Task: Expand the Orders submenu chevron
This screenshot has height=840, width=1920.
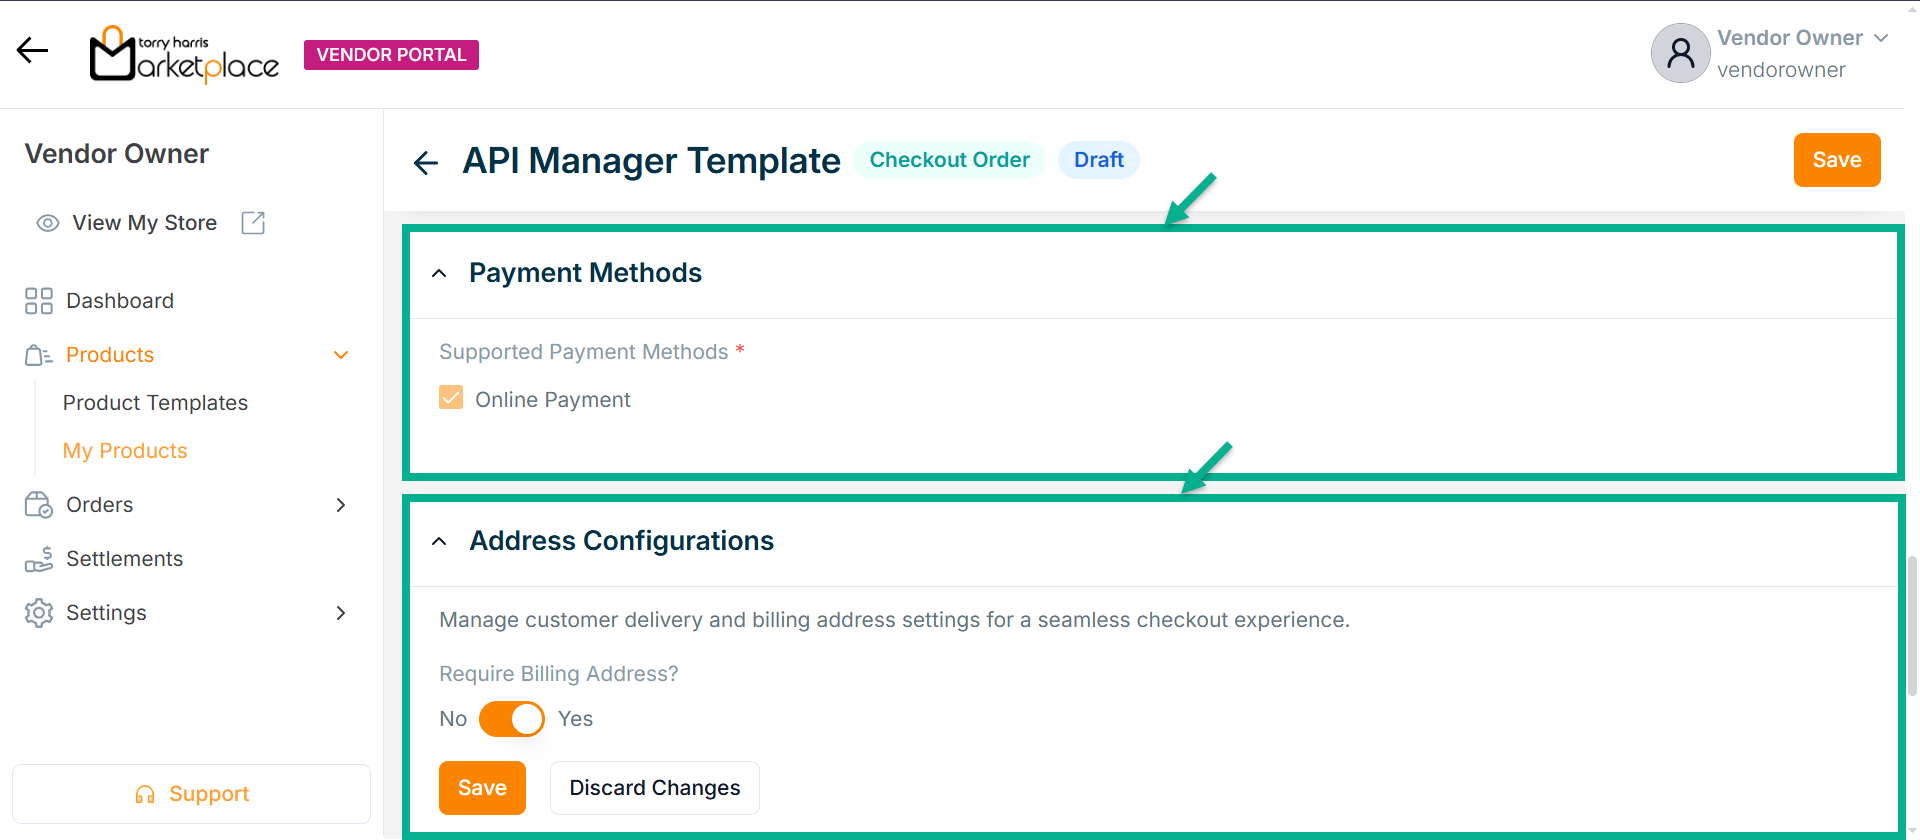Action: point(341,505)
